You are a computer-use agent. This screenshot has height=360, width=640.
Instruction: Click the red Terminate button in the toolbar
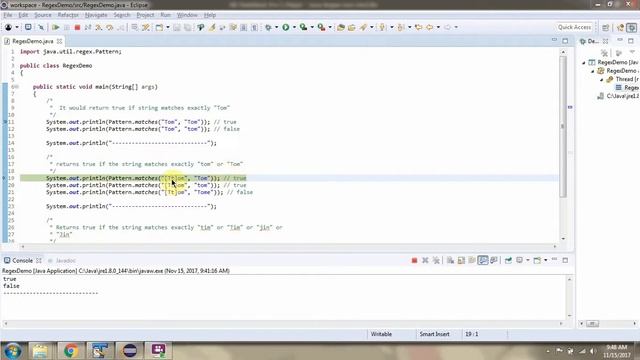coord(77,27)
